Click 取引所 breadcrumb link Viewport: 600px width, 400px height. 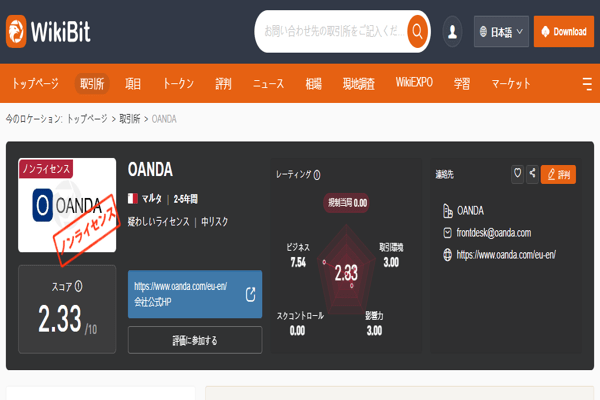[130, 119]
